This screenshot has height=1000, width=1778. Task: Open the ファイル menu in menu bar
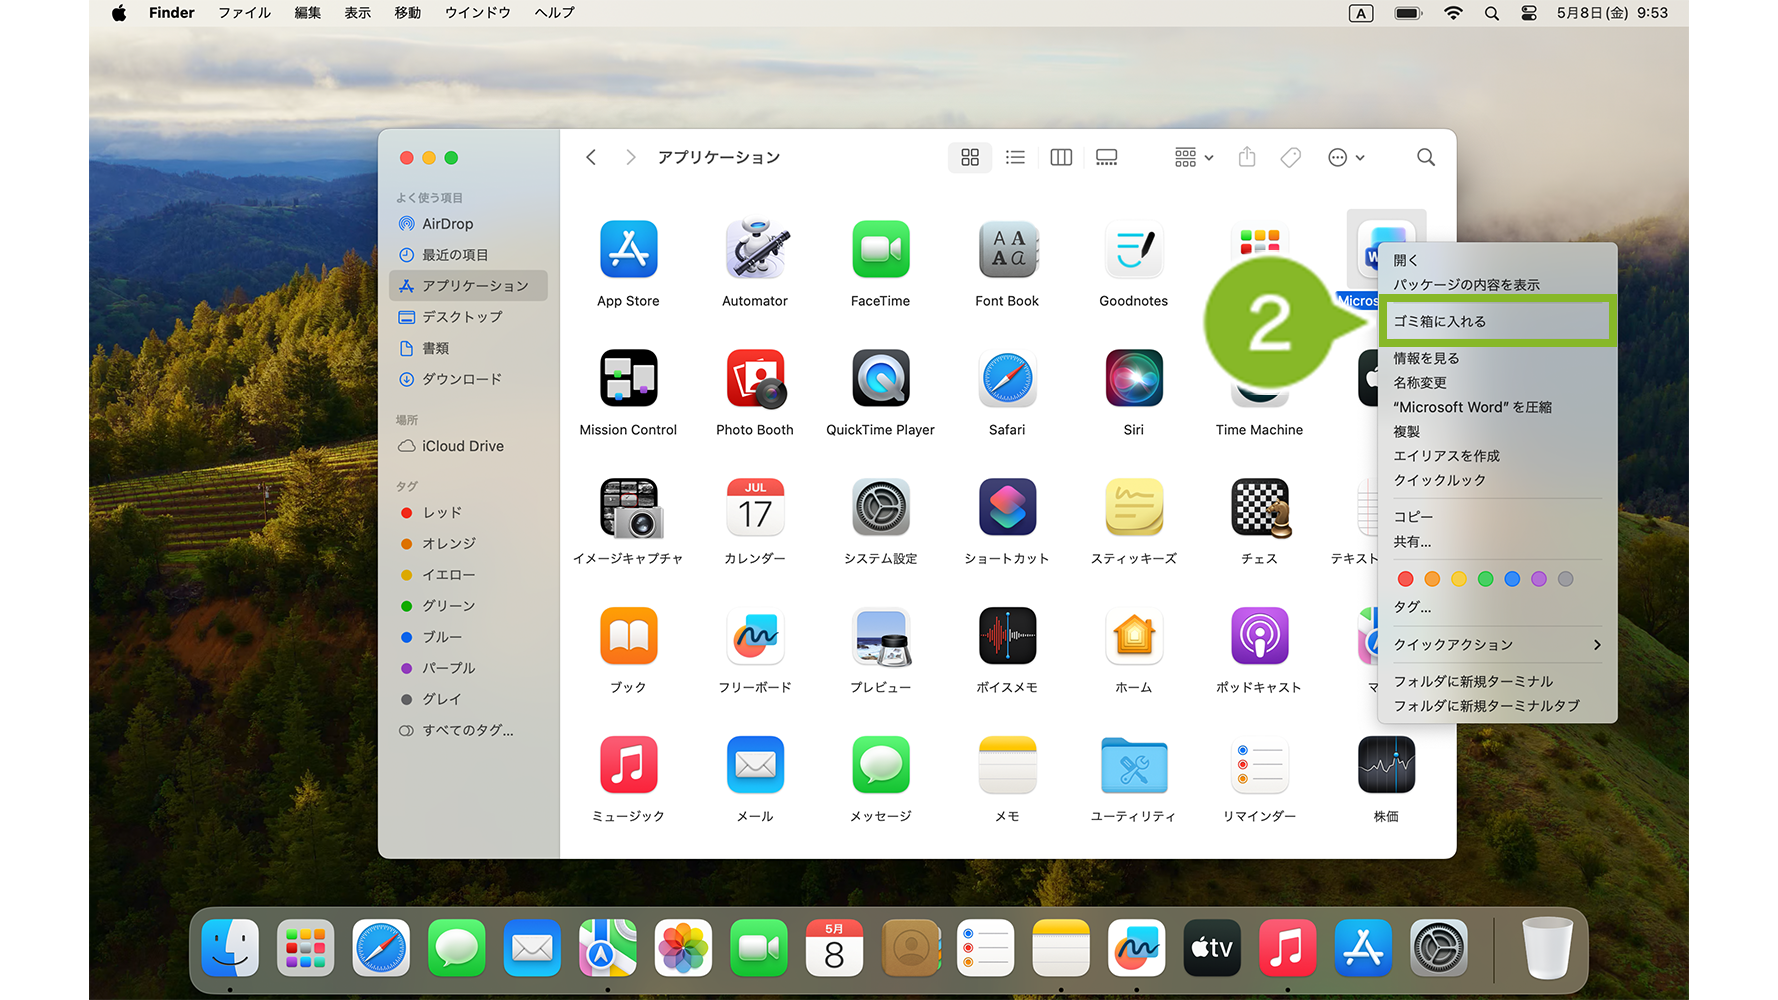tap(245, 13)
